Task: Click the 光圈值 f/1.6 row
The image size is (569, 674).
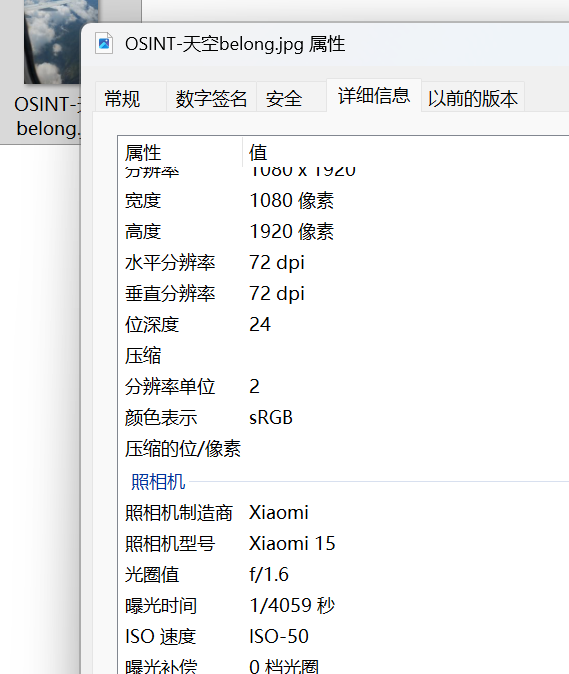Action: [343, 574]
